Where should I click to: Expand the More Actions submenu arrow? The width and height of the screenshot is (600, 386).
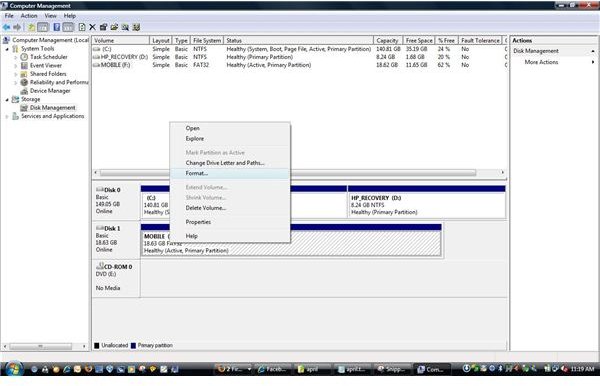tap(593, 62)
